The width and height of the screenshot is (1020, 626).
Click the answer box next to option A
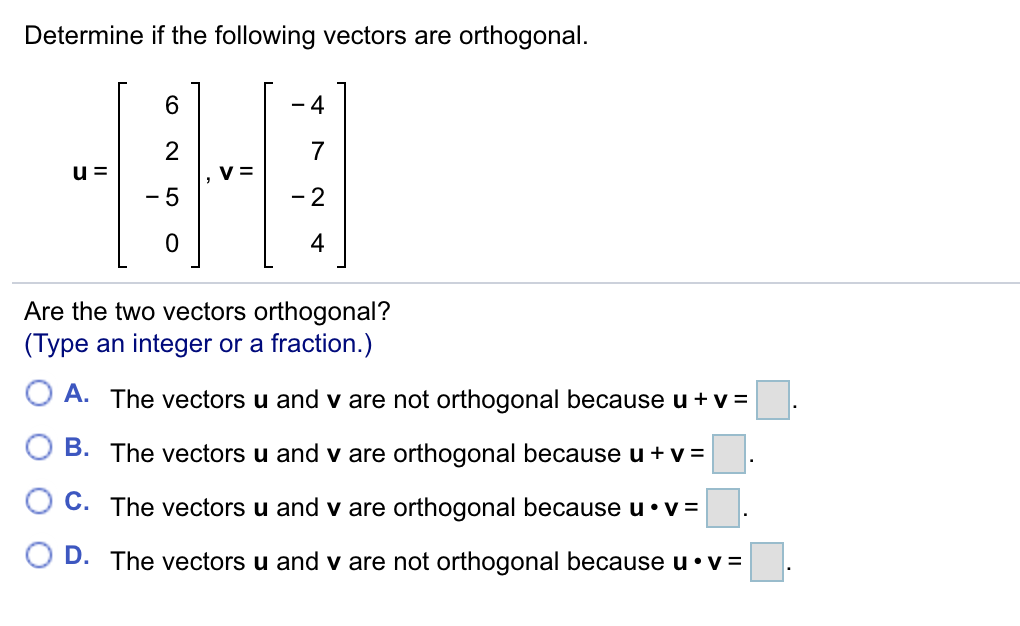coord(775,398)
